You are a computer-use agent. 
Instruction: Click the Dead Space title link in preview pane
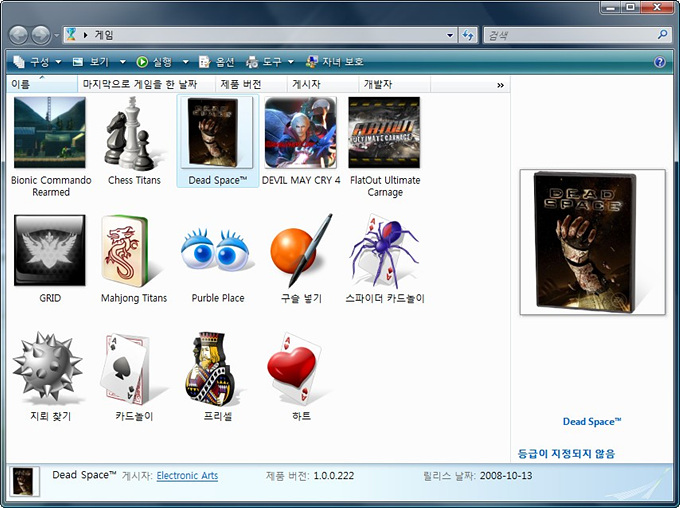pos(592,421)
